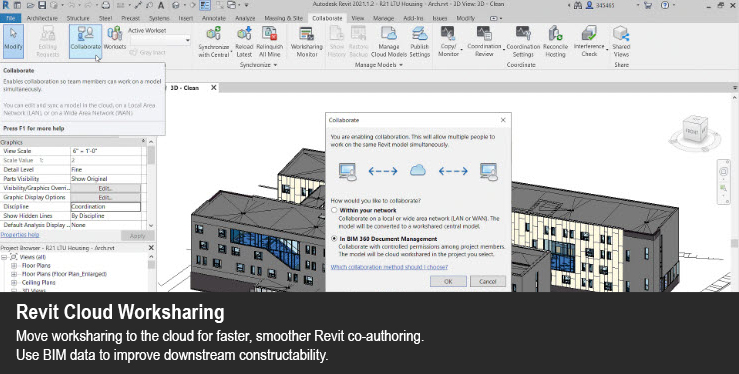Close the Collaborate dialog with X

(503, 120)
